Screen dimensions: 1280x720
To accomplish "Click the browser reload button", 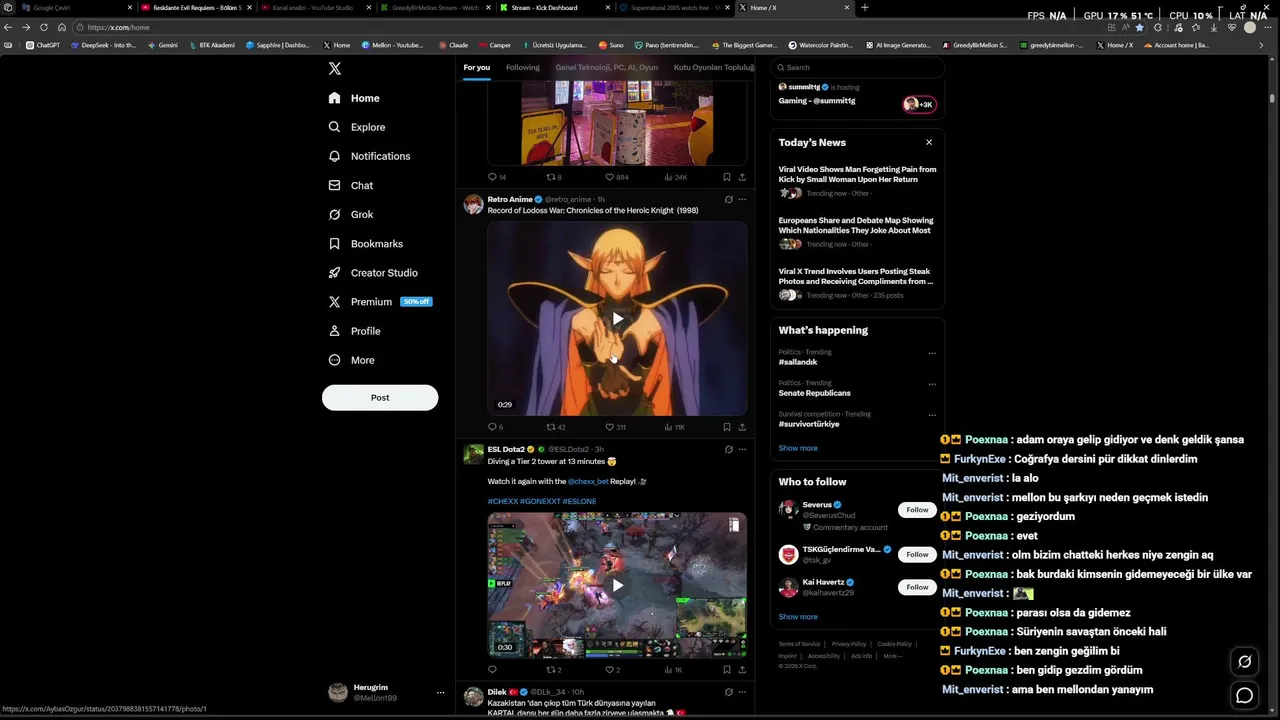I will 44,27.
